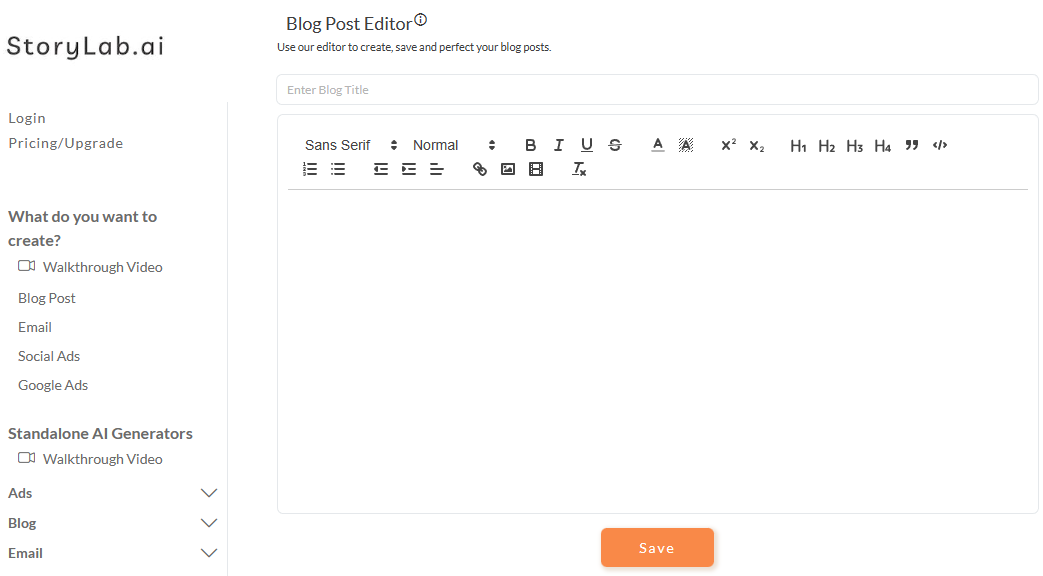The height and width of the screenshot is (576, 1043).
Task: Clear text formatting
Action: click(579, 169)
